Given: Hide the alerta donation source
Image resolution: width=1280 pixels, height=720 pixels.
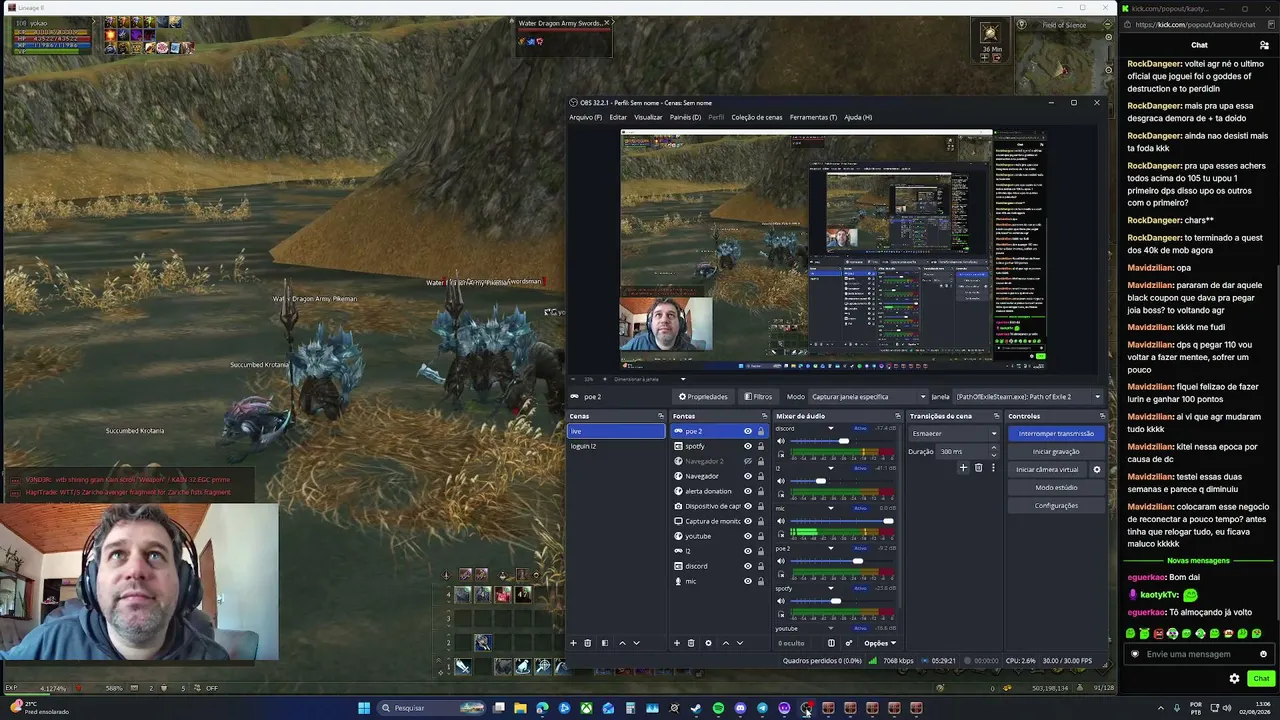Looking at the screenshot, I should tap(747, 491).
